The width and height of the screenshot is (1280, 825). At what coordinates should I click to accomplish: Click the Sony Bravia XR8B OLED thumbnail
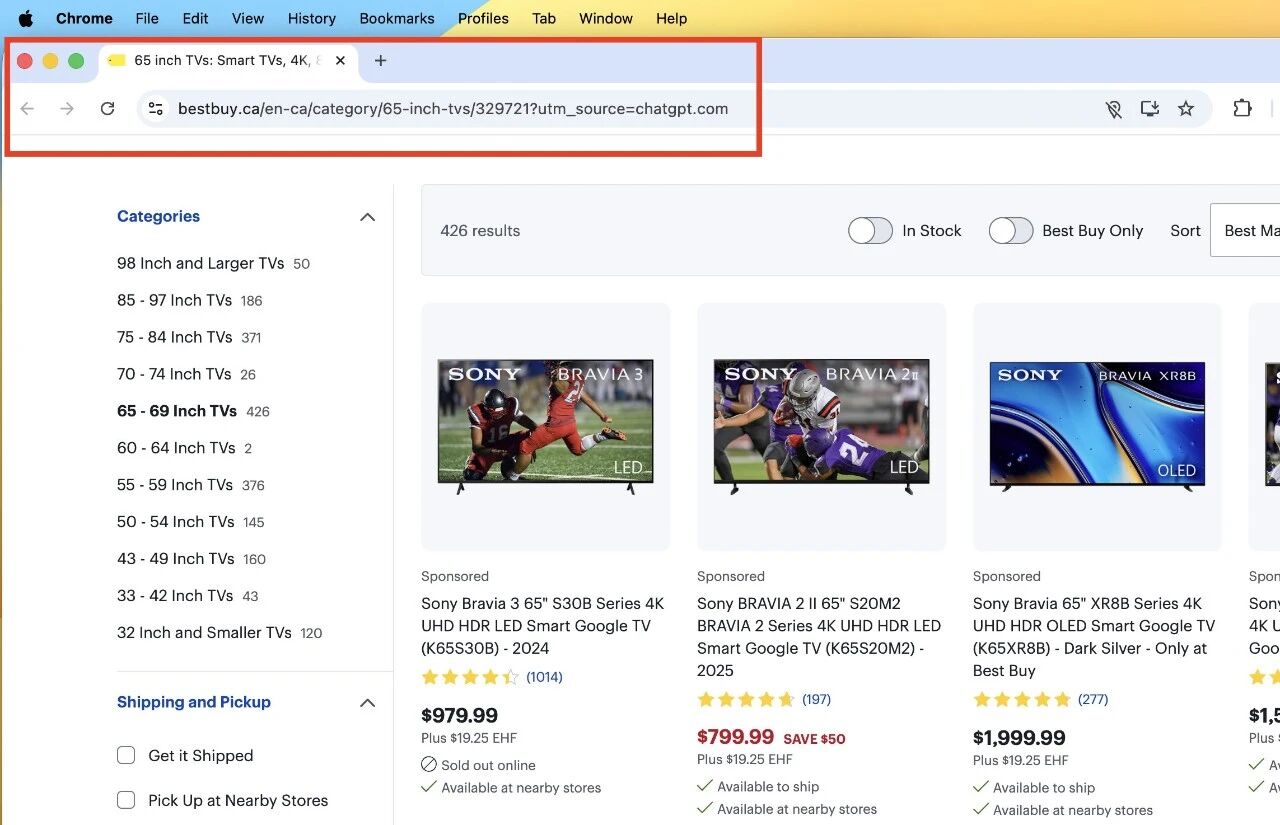tap(1097, 427)
